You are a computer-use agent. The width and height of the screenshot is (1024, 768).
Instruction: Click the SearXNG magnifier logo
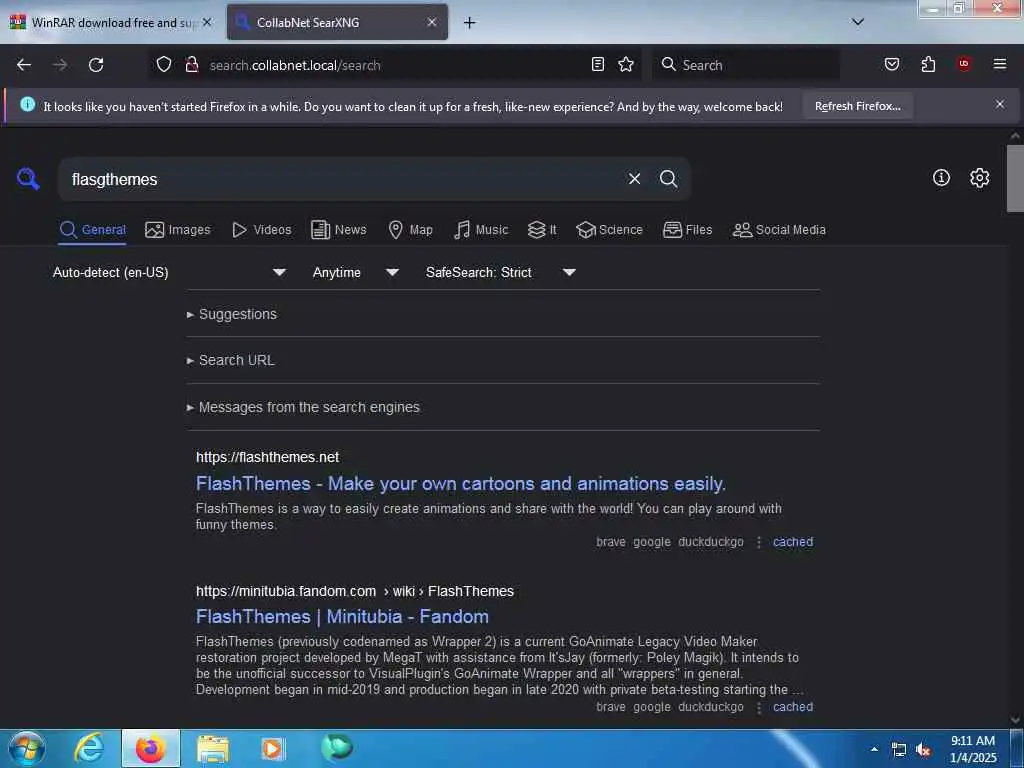(28, 178)
